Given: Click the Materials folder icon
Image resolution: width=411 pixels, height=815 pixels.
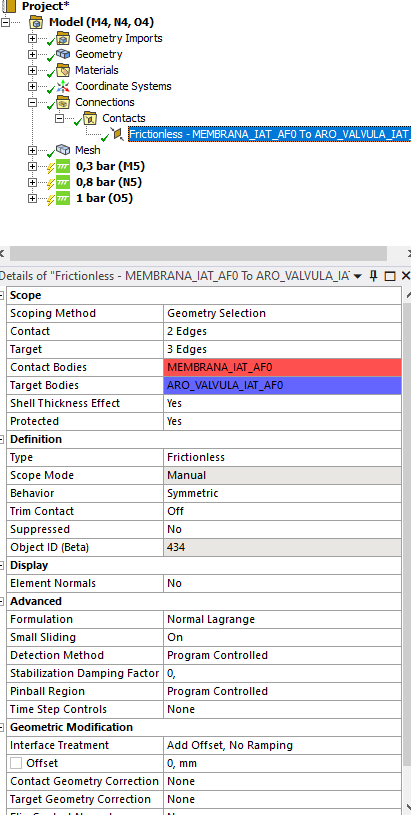Looking at the screenshot, I should tap(63, 70).
